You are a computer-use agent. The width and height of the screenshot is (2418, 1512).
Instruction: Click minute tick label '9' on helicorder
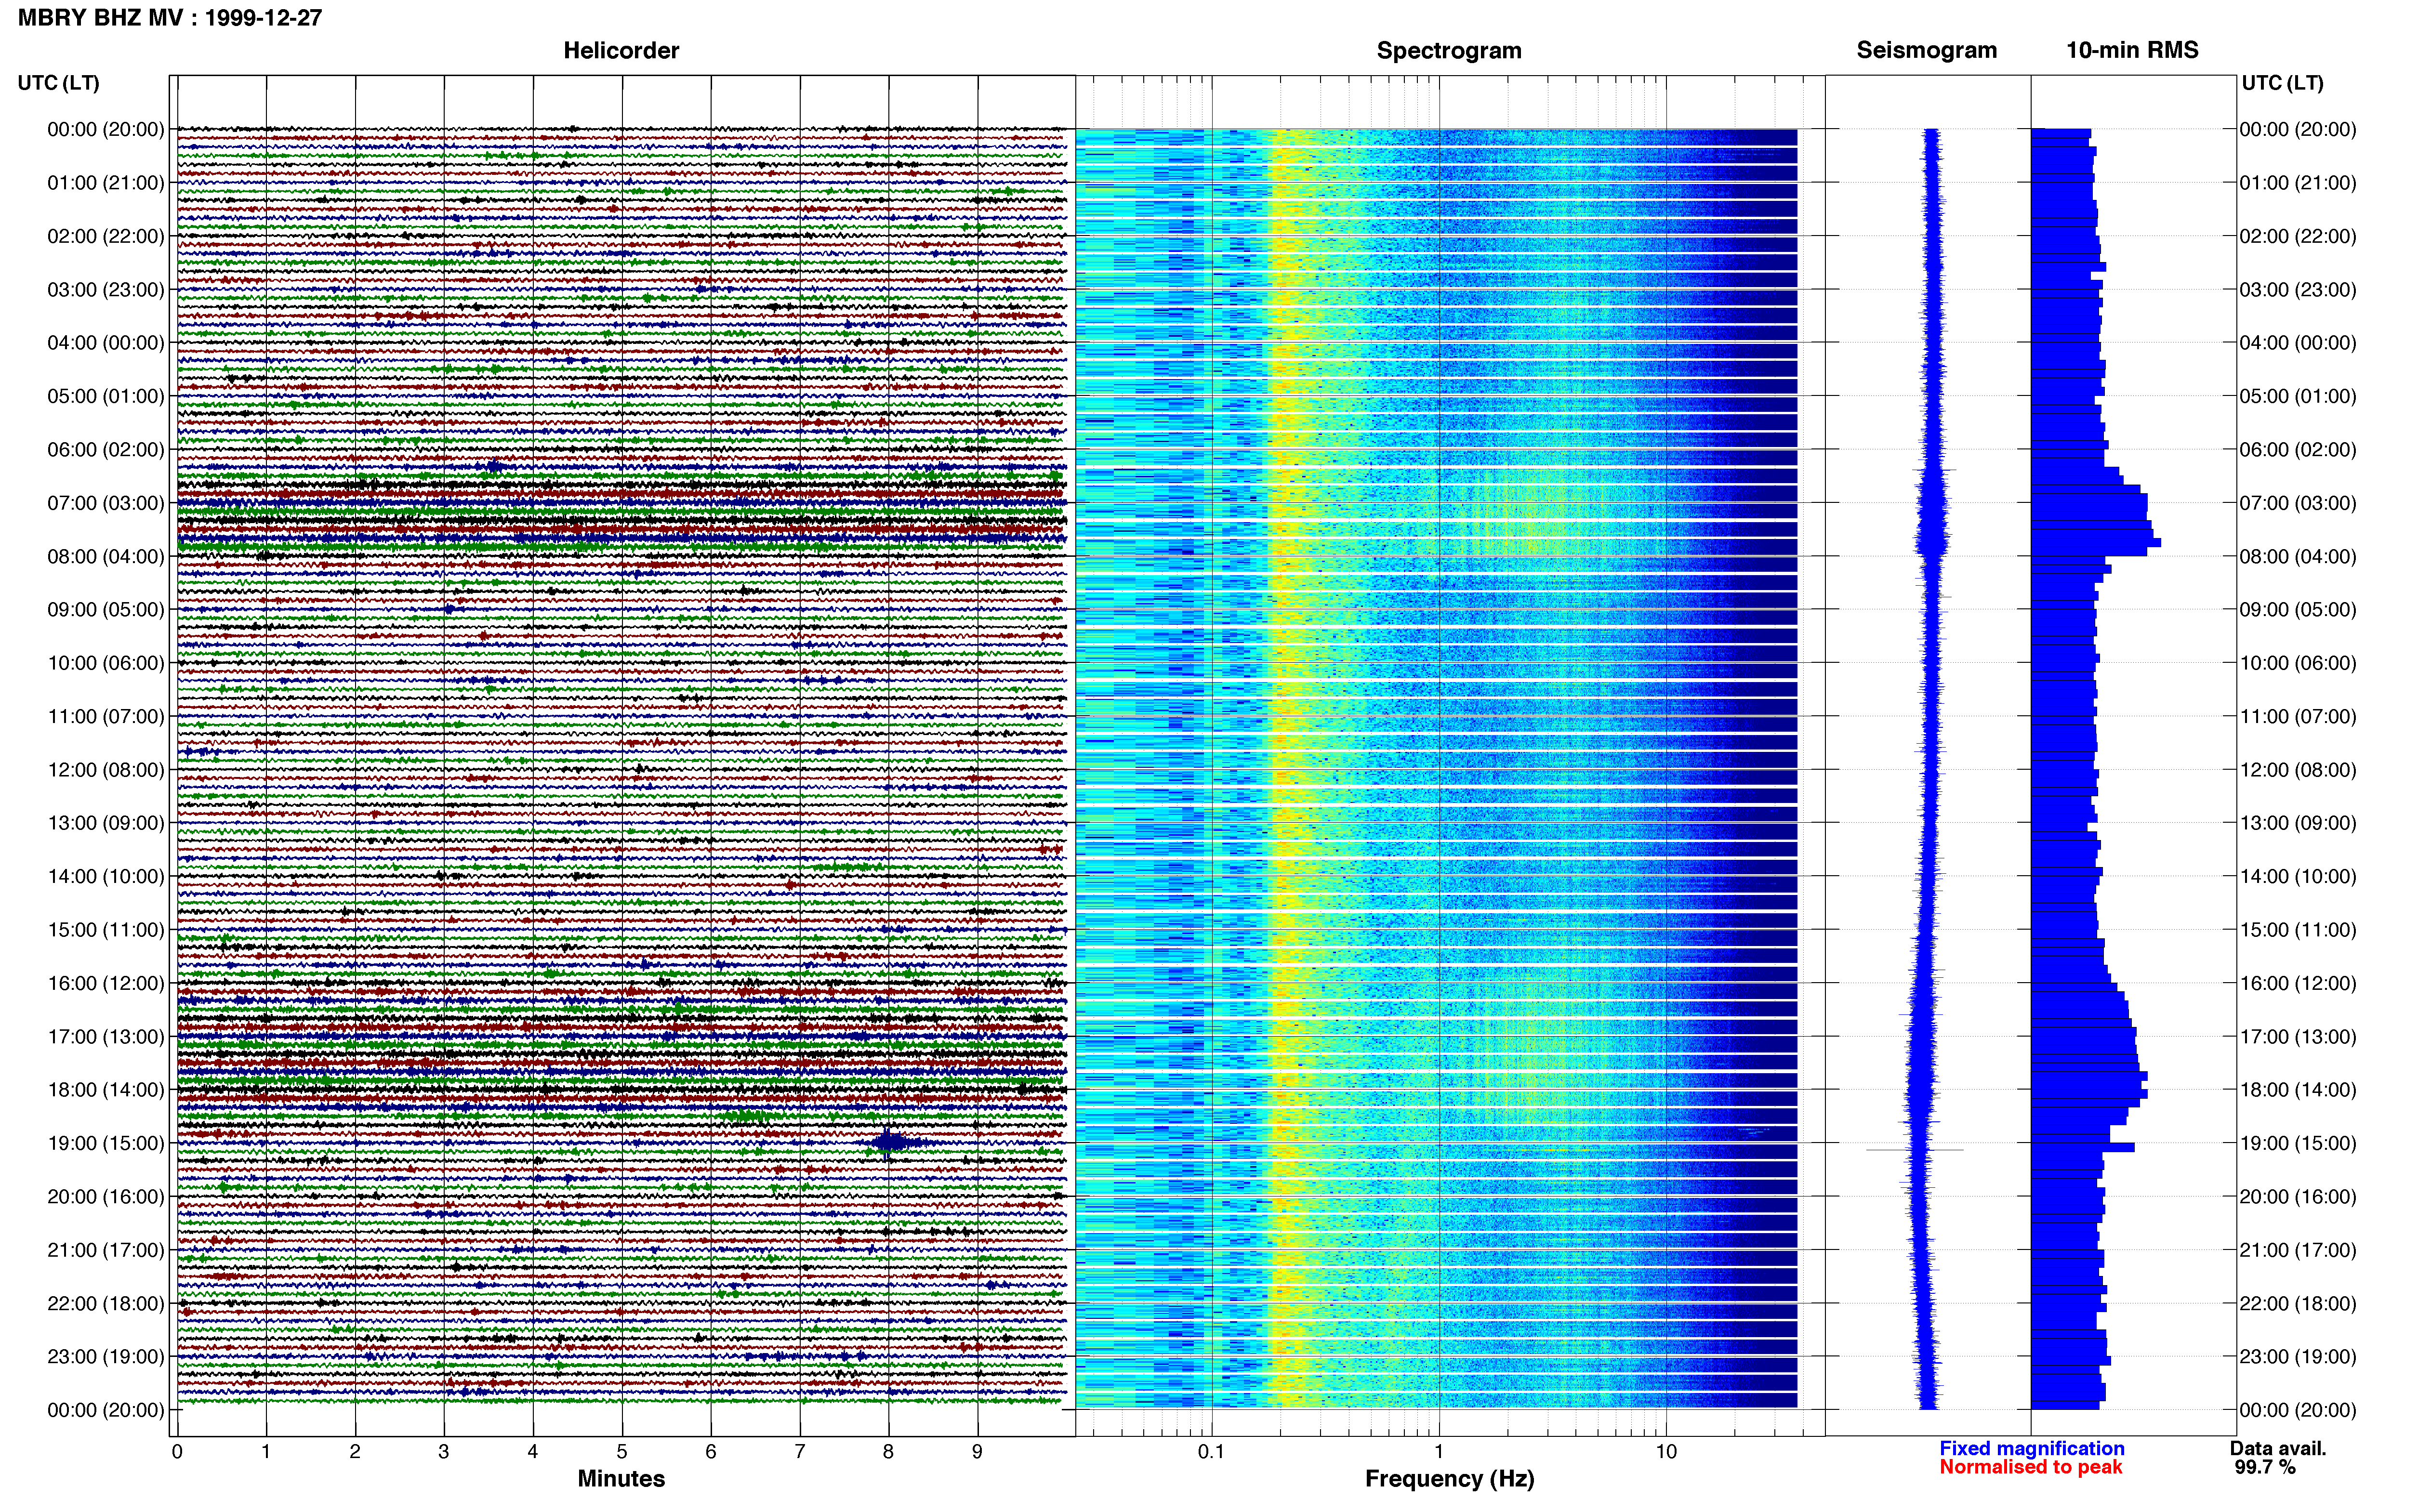977,1452
